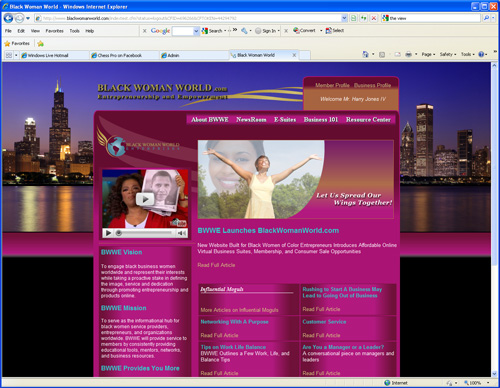Click the Home icon in command bar
This screenshot has height=388, width=500.
(x=366, y=54)
